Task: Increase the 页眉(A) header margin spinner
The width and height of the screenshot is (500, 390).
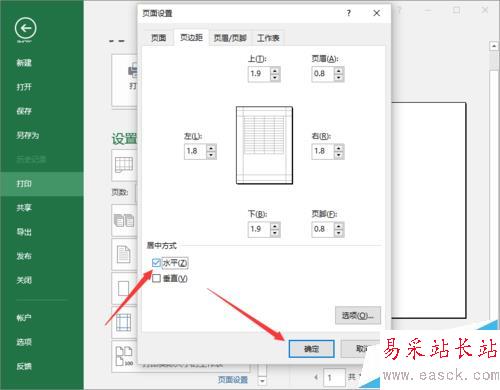Action: [339, 70]
